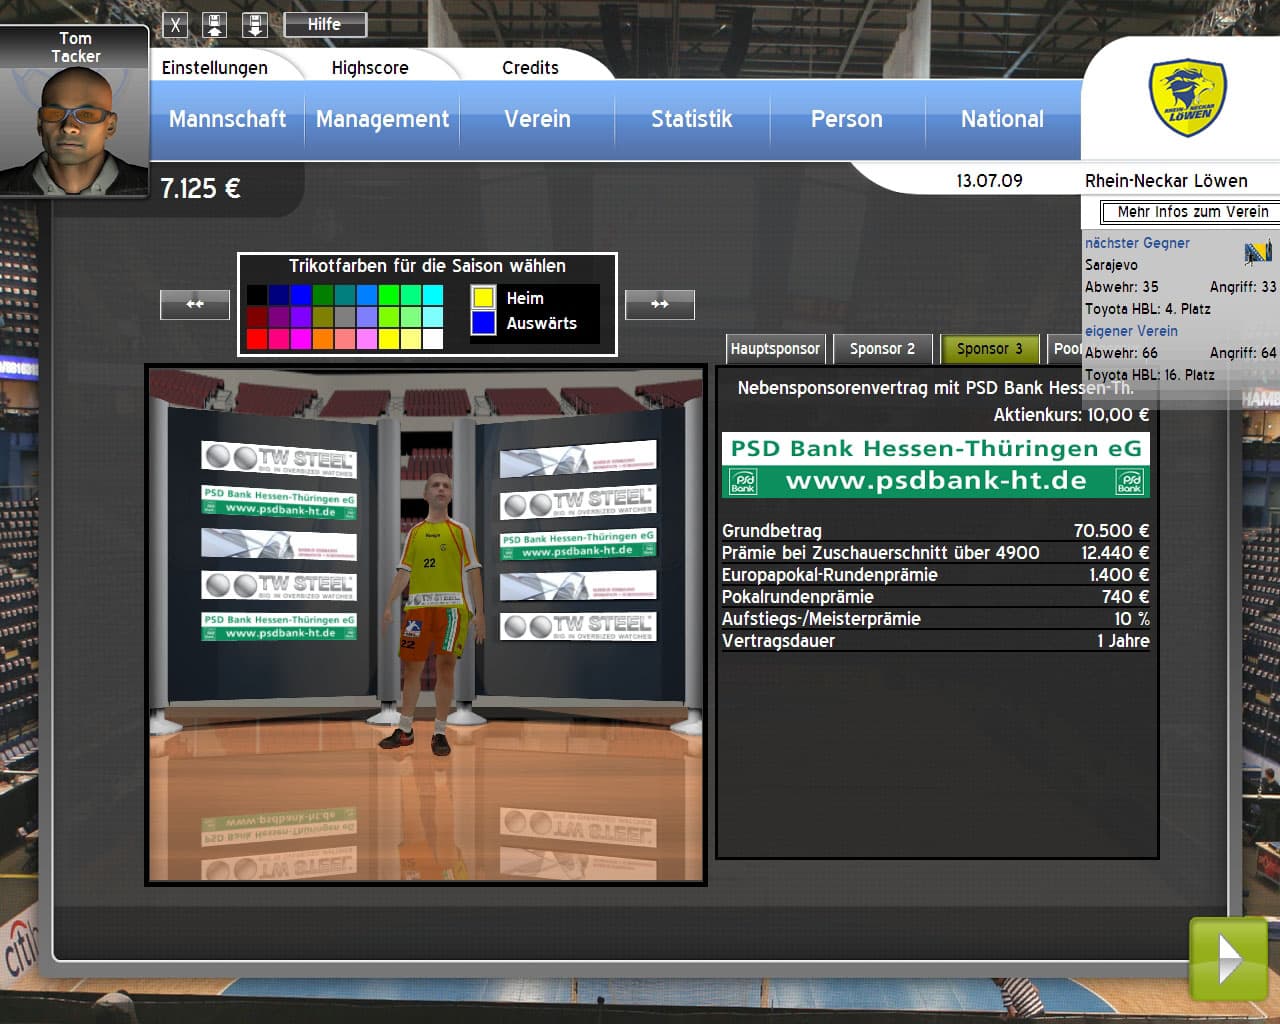Click the PSD Bank Hessen-Thüringen sponsor banner

point(936,465)
